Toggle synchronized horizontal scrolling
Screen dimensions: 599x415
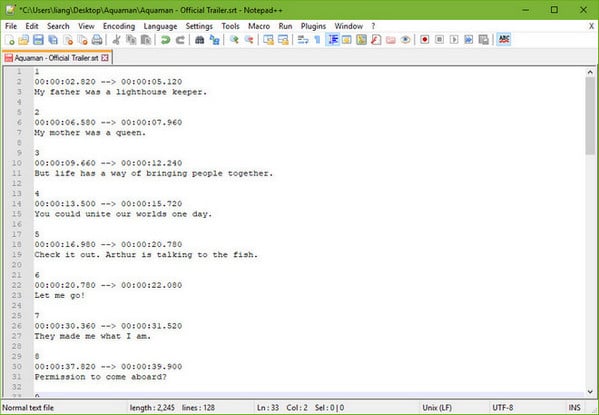tap(283, 40)
